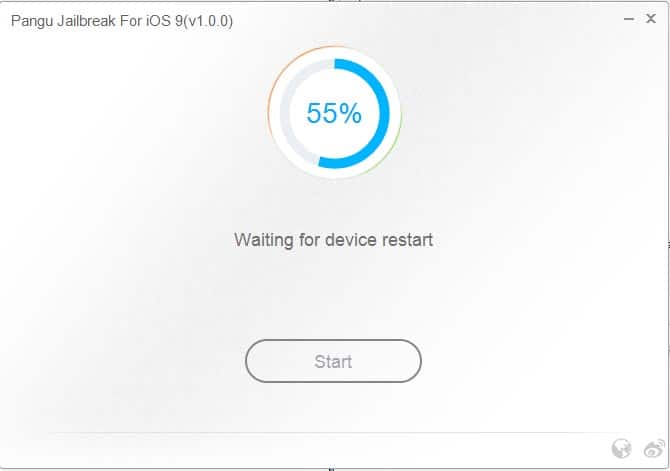Click the "iOS 9" text in title
Screen dimensions: 670x471
point(165,21)
